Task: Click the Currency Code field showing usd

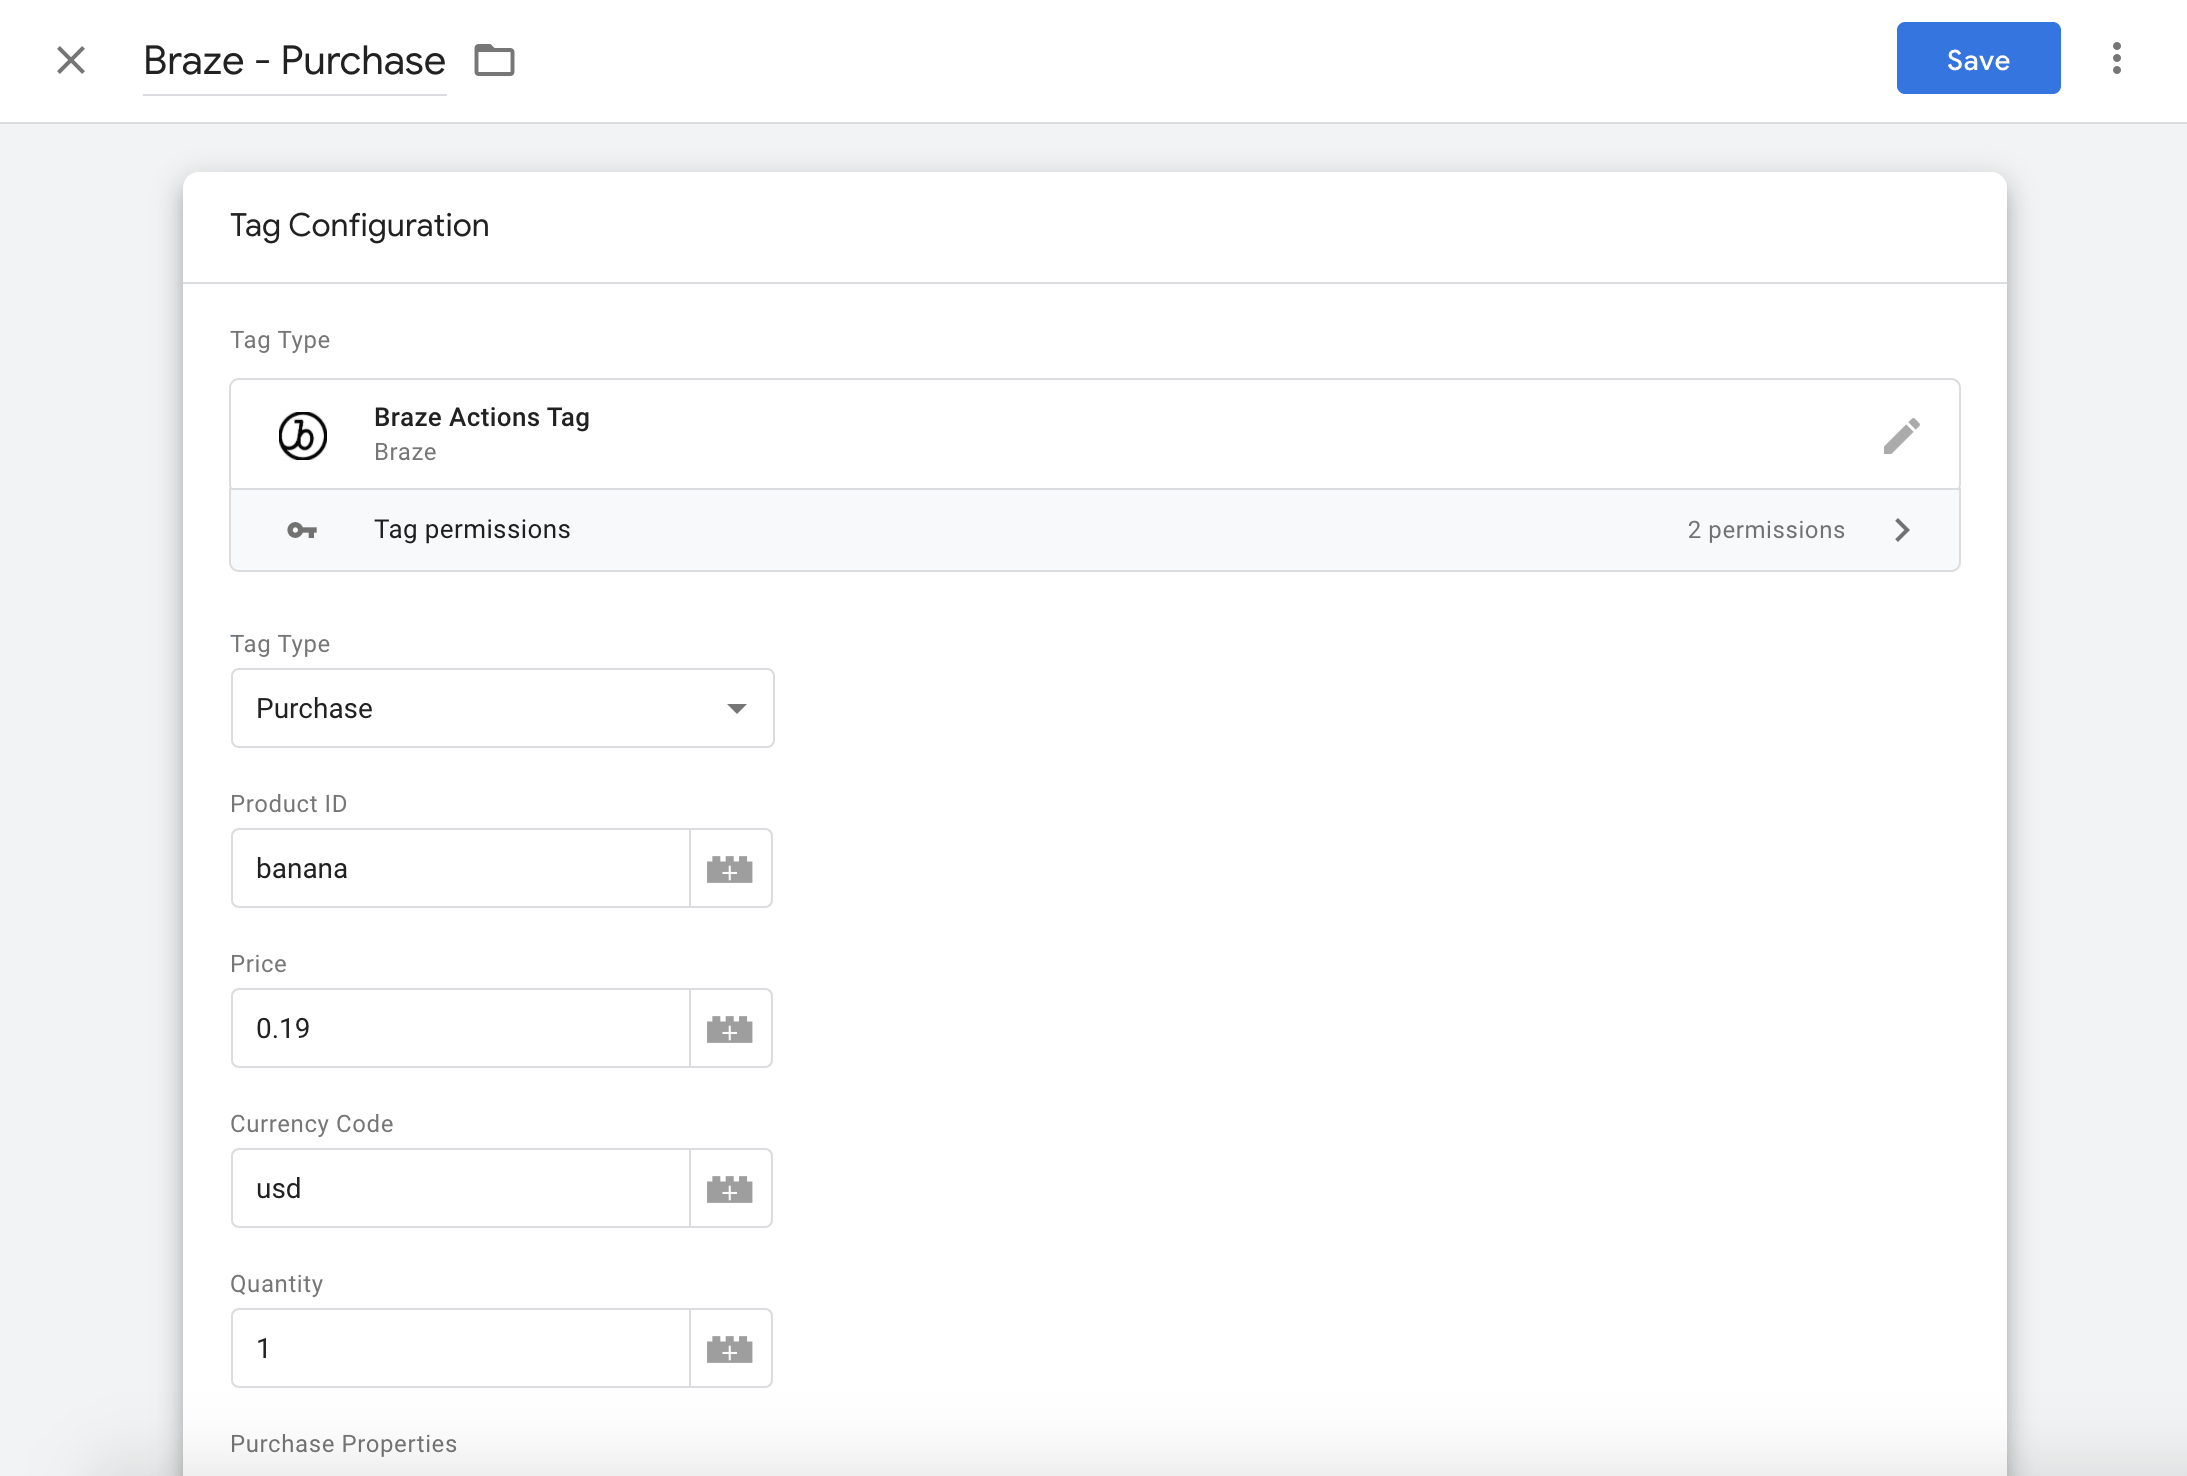Action: click(461, 1188)
